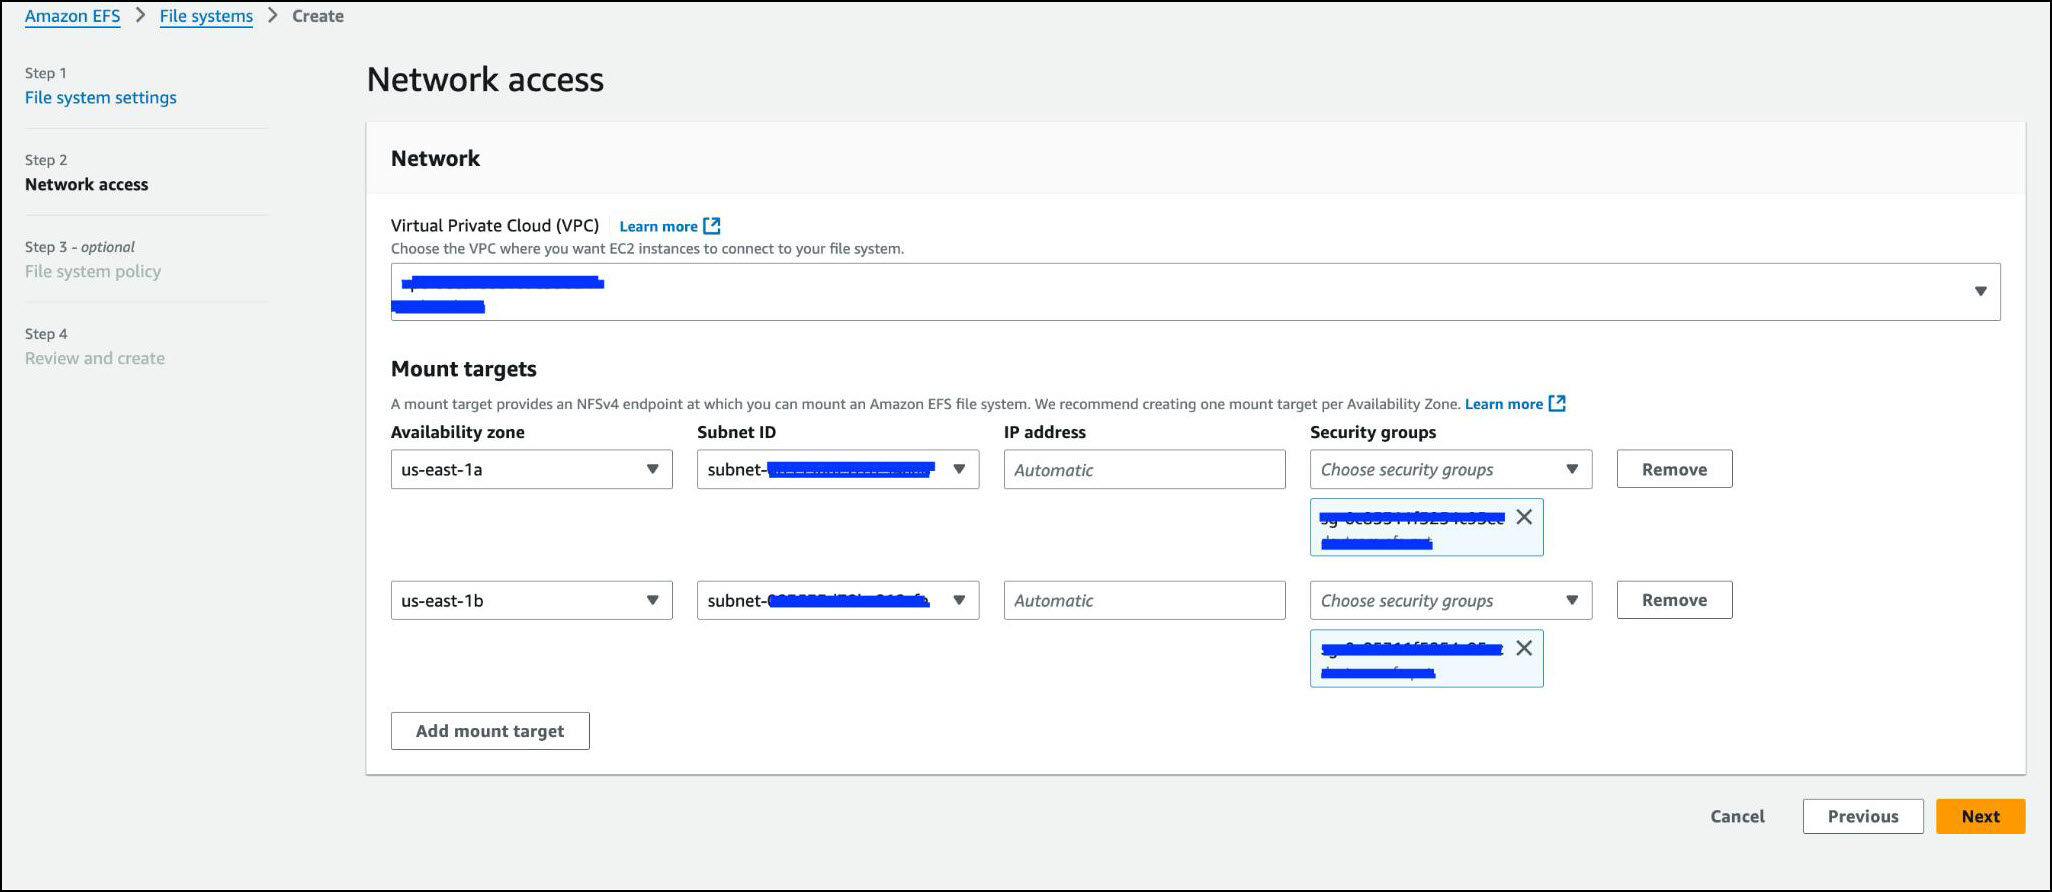Remove security group tag for us-east-1b
The height and width of the screenshot is (892, 2052).
(x=1523, y=648)
